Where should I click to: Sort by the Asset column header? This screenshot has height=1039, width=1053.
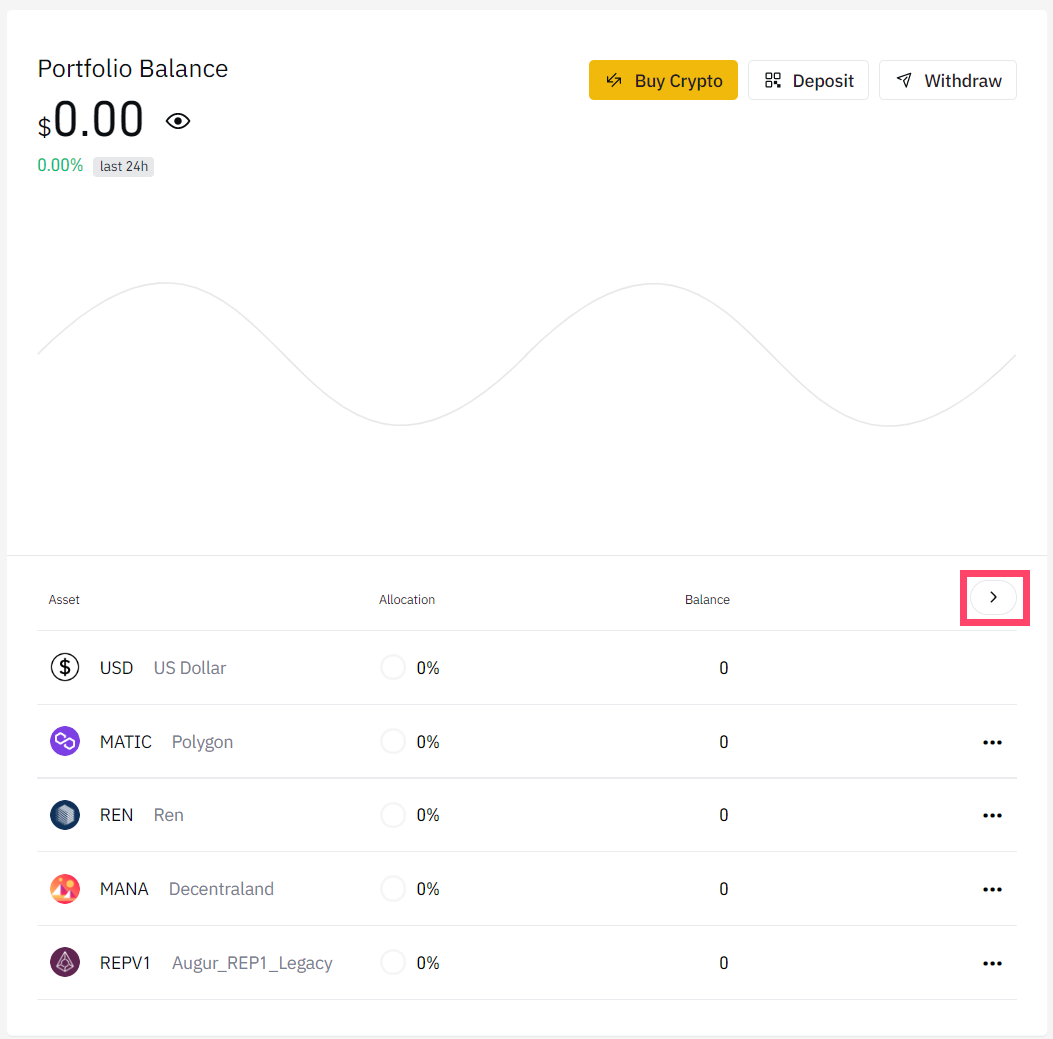(x=64, y=600)
